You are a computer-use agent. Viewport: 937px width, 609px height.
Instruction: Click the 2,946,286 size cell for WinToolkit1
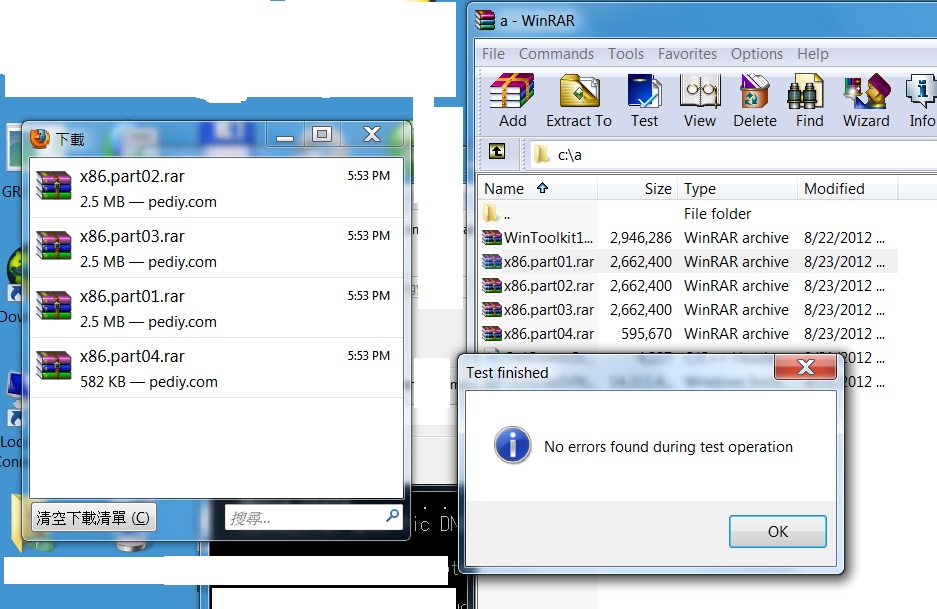(x=641, y=238)
